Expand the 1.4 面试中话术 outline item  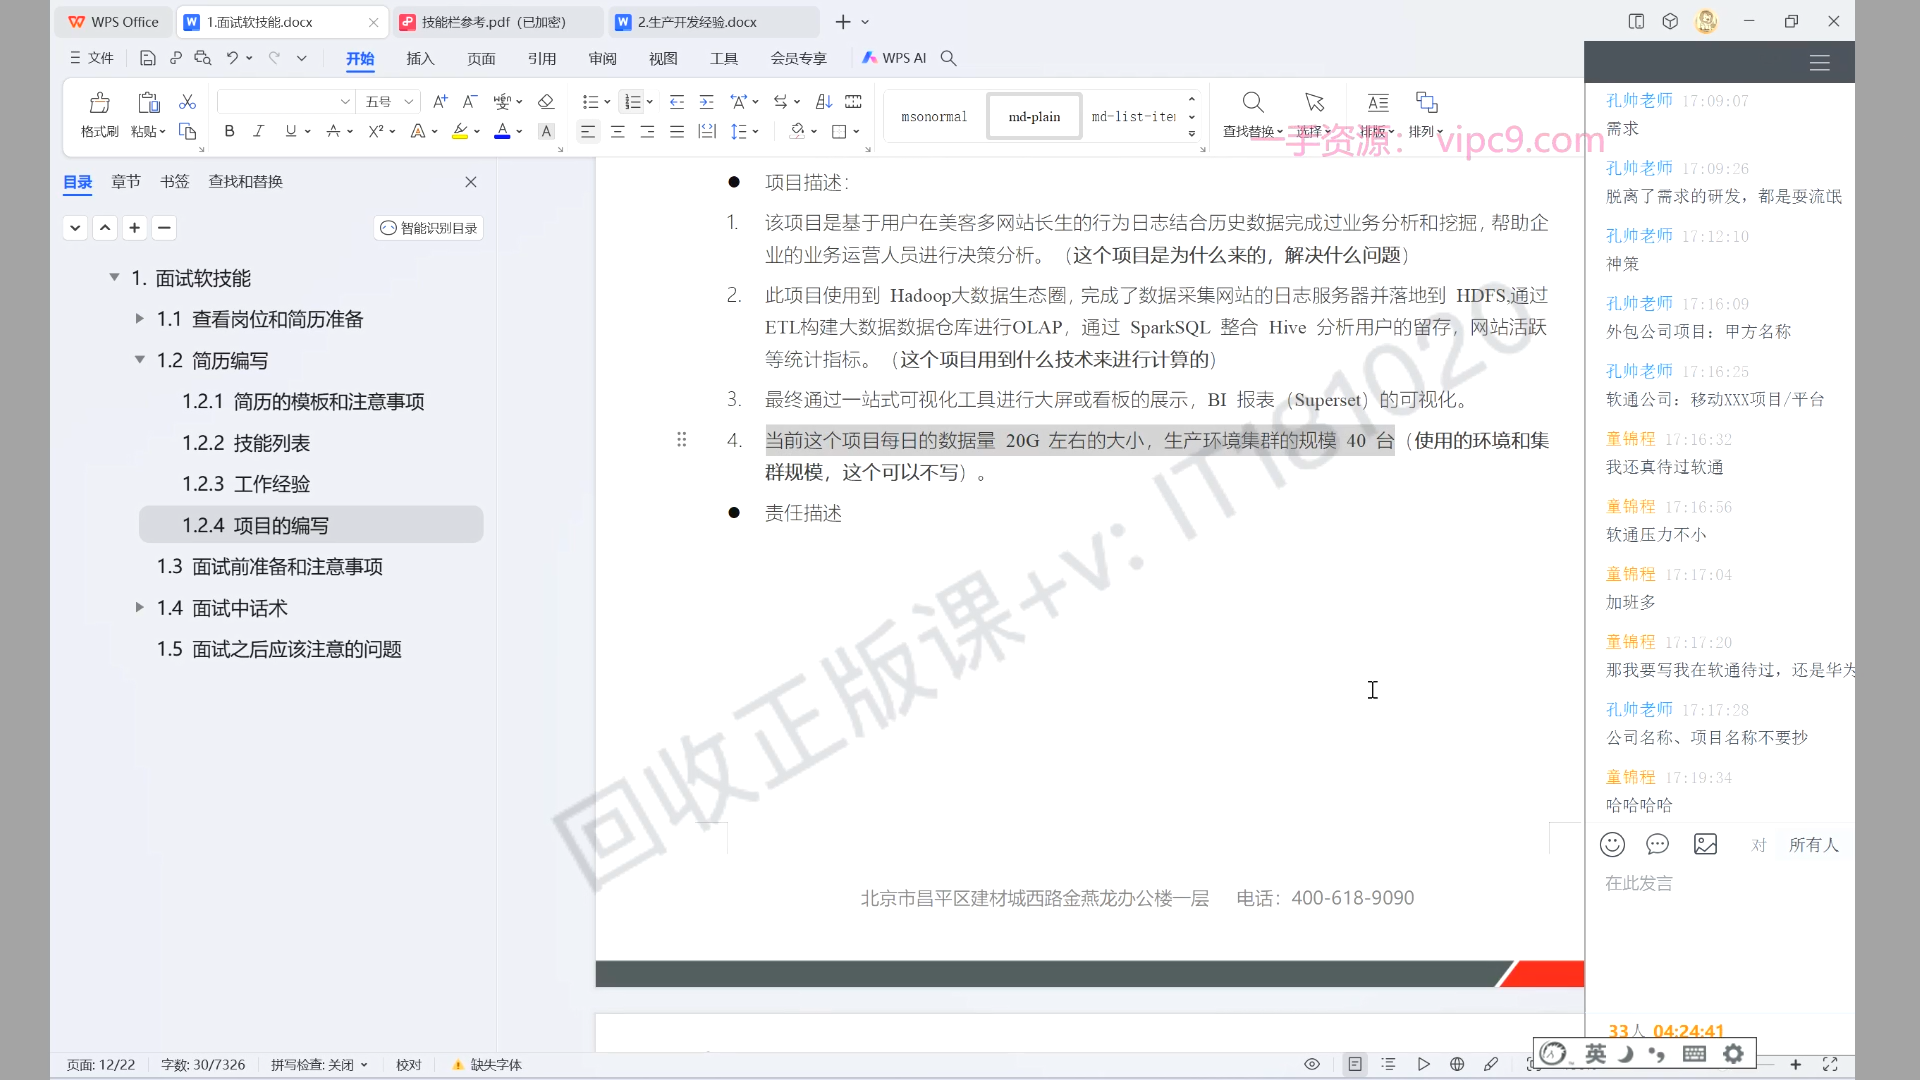tap(140, 608)
